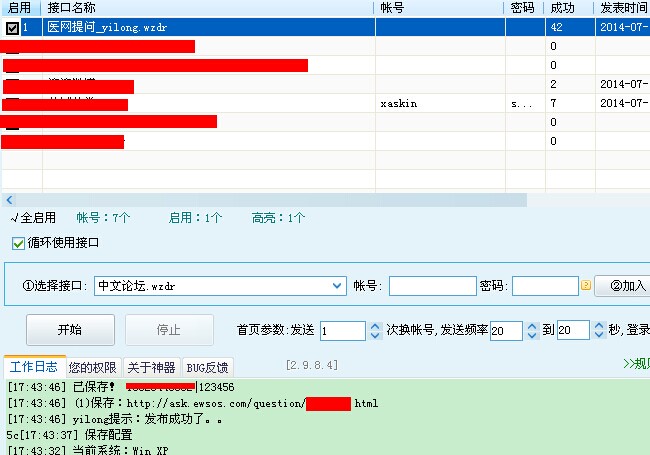Viewport: 650px width, 455px height.
Task: Click the 帐号 input field beside 选择接口
Action: pos(432,286)
